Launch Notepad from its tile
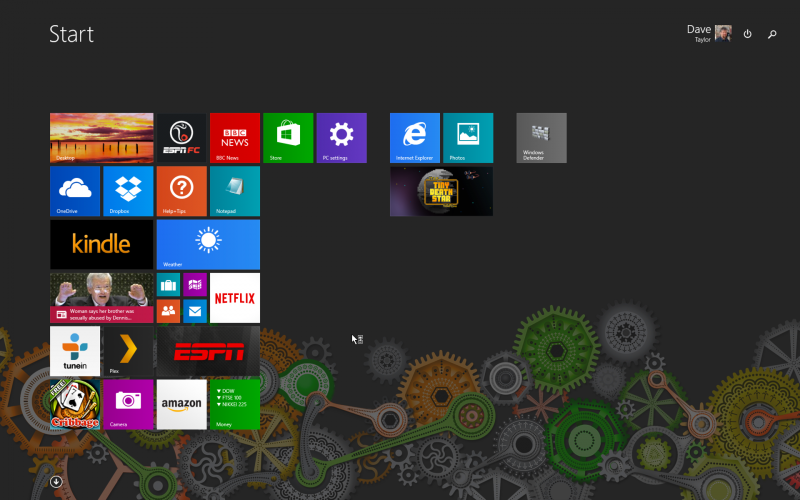The width and height of the screenshot is (800, 500). [235, 191]
